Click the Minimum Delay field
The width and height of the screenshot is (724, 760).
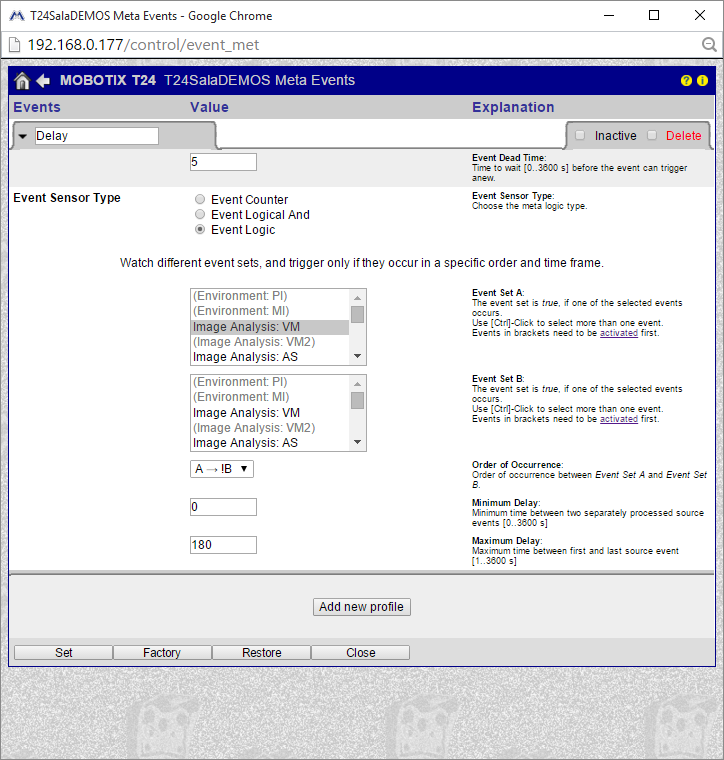point(223,507)
